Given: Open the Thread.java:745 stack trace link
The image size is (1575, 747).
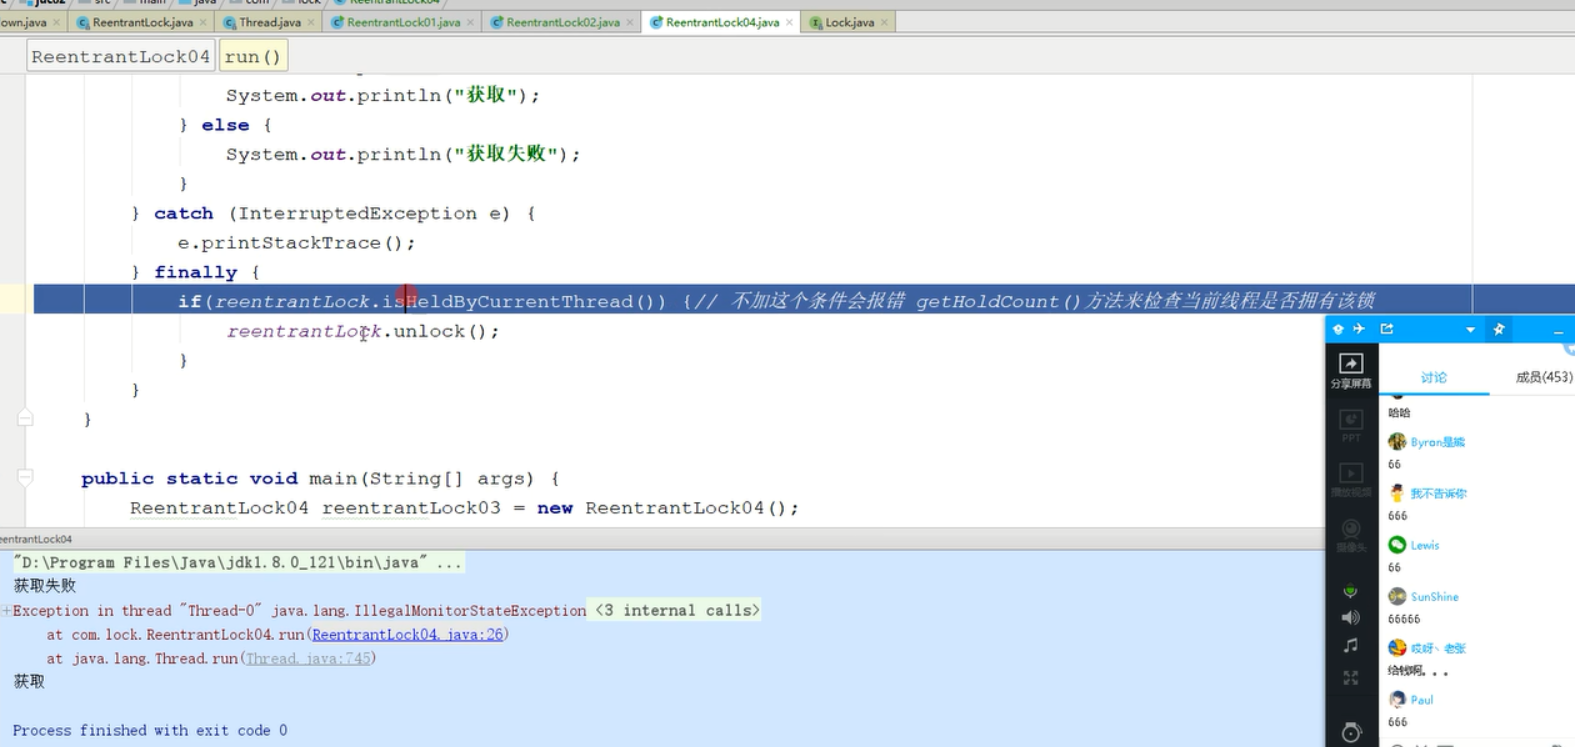Looking at the screenshot, I should tap(308, 658).
